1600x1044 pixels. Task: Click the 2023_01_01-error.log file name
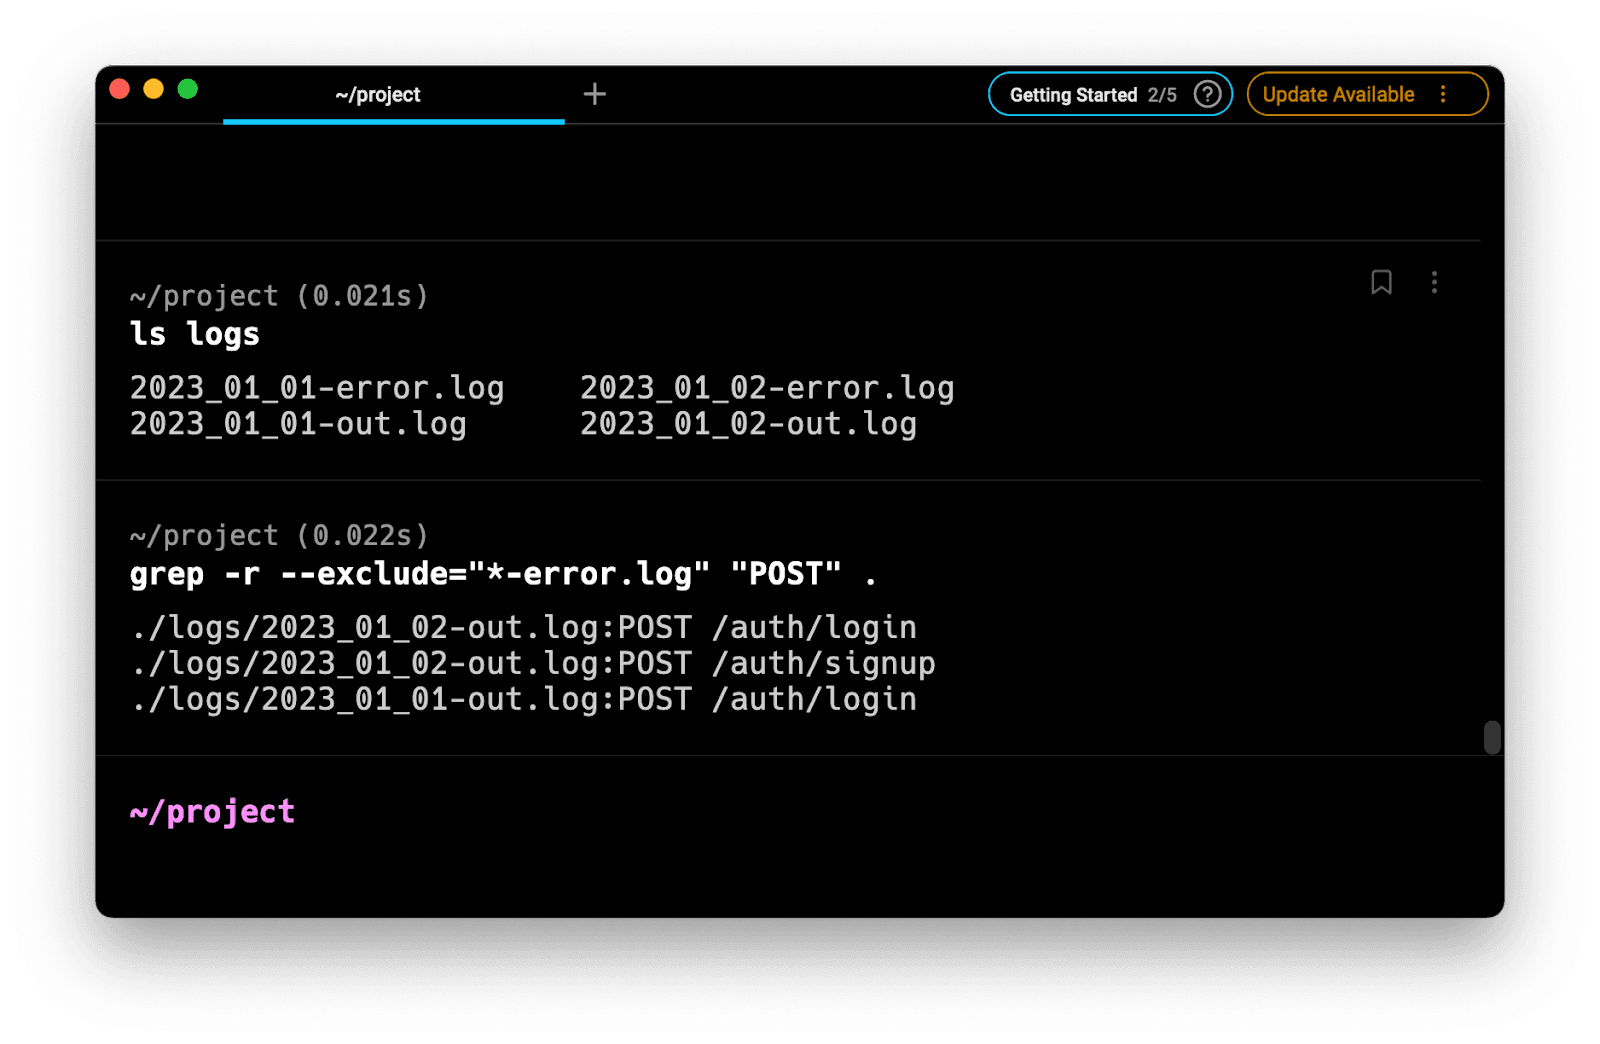(317, 388)
